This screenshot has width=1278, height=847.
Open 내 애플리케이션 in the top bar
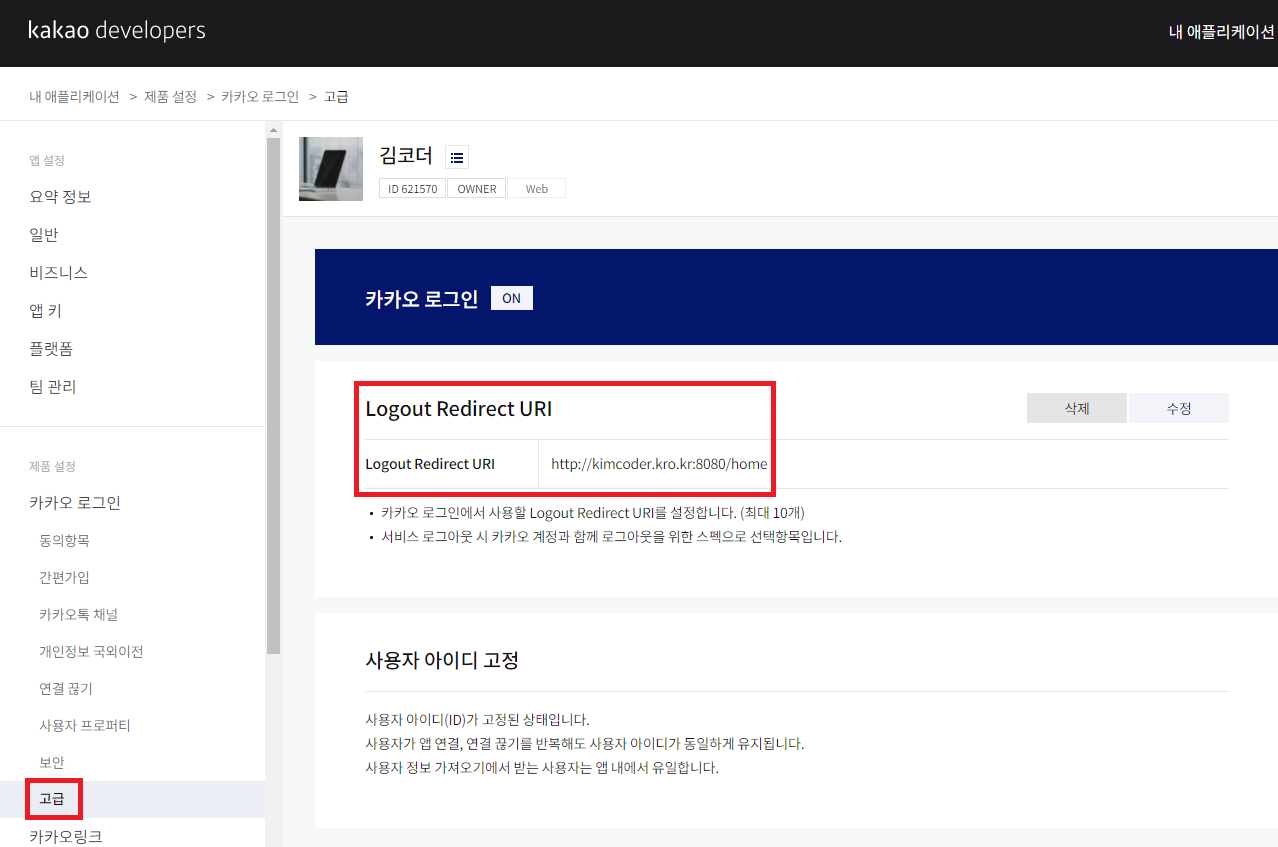[1223, 31]
